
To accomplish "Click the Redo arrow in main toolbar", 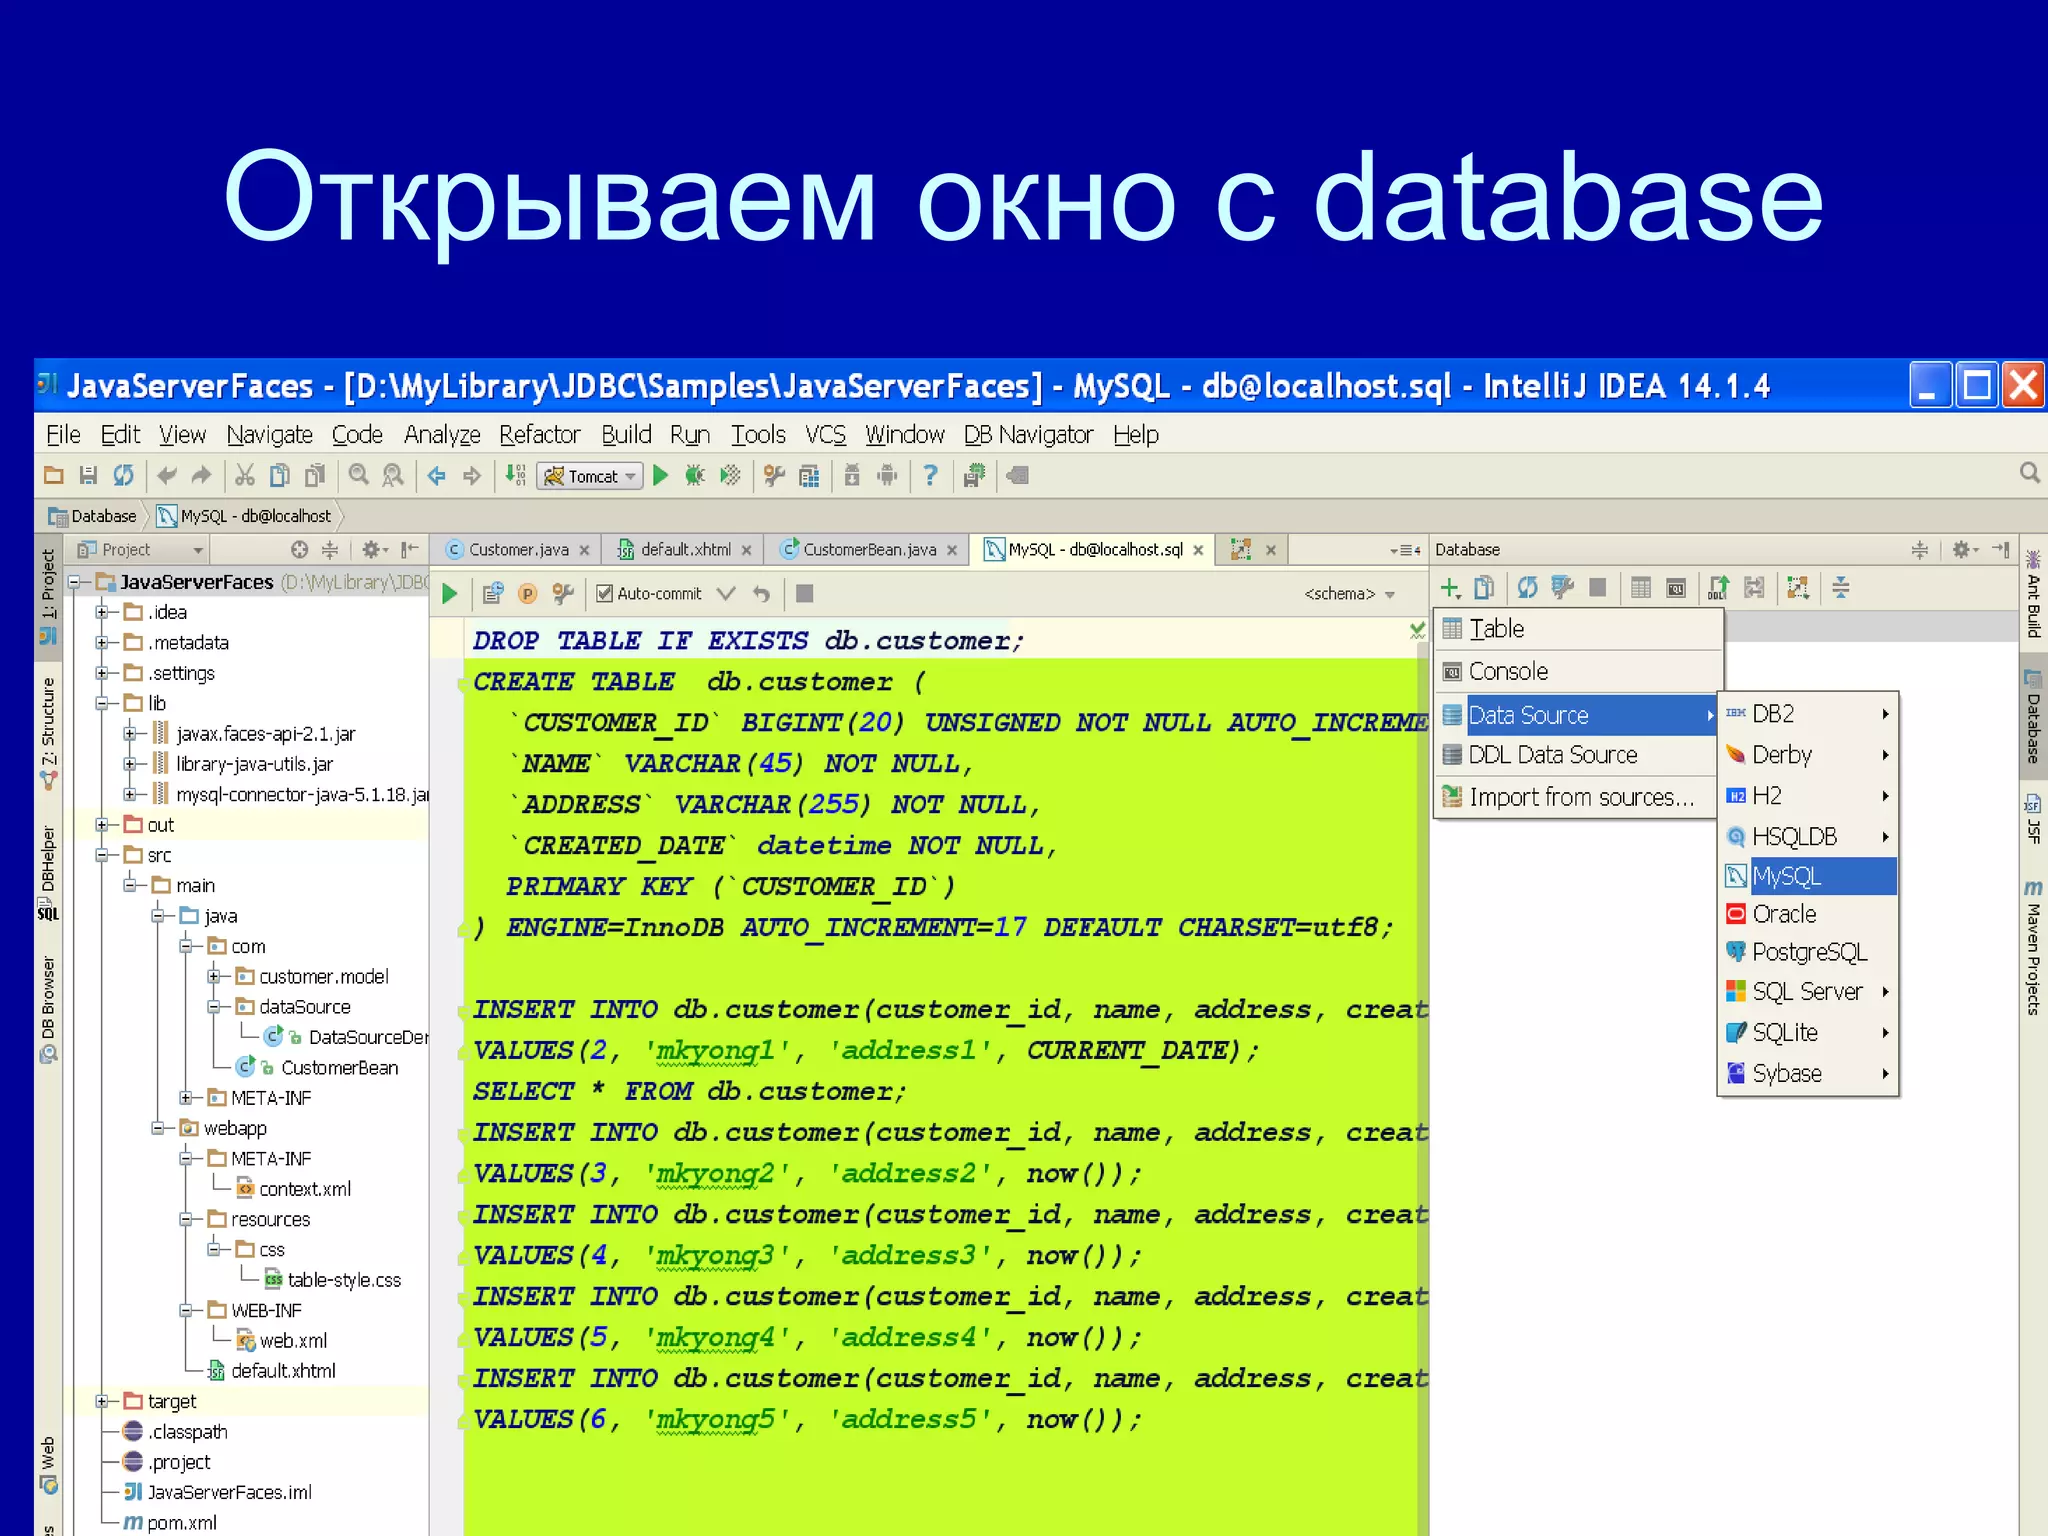I will pyautogui.click(x=201, y=476).
